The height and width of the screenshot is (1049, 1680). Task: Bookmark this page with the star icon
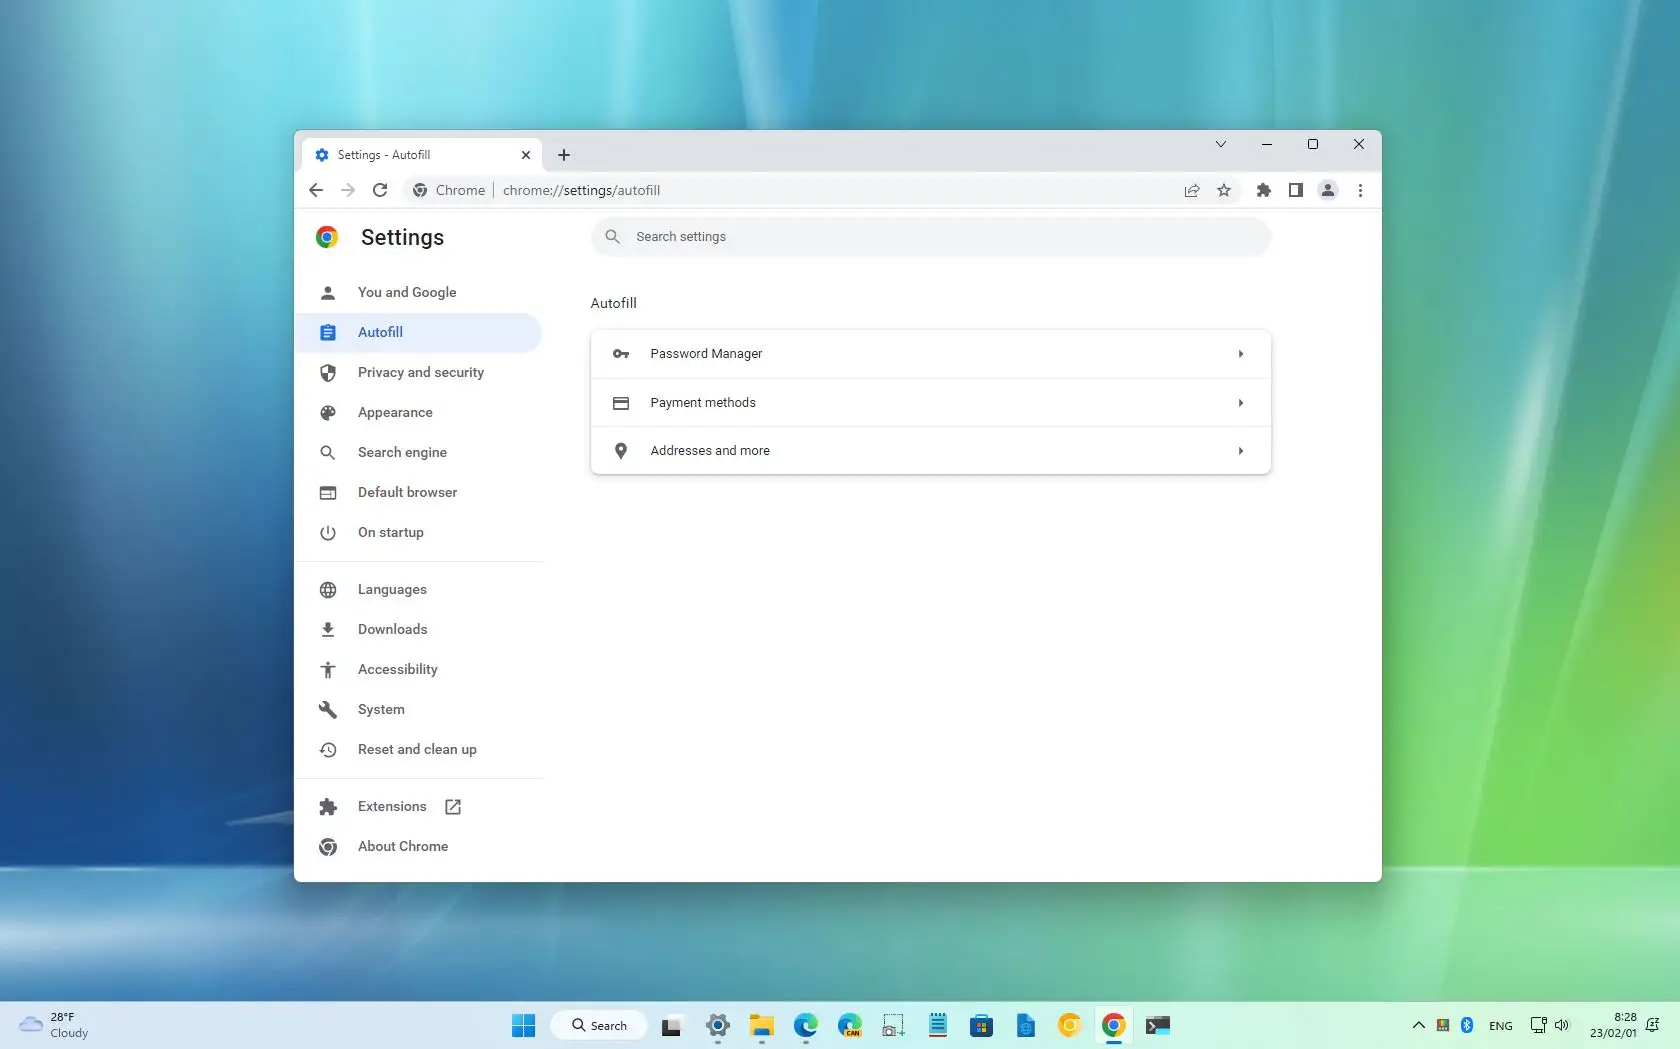coord(1224,190)
